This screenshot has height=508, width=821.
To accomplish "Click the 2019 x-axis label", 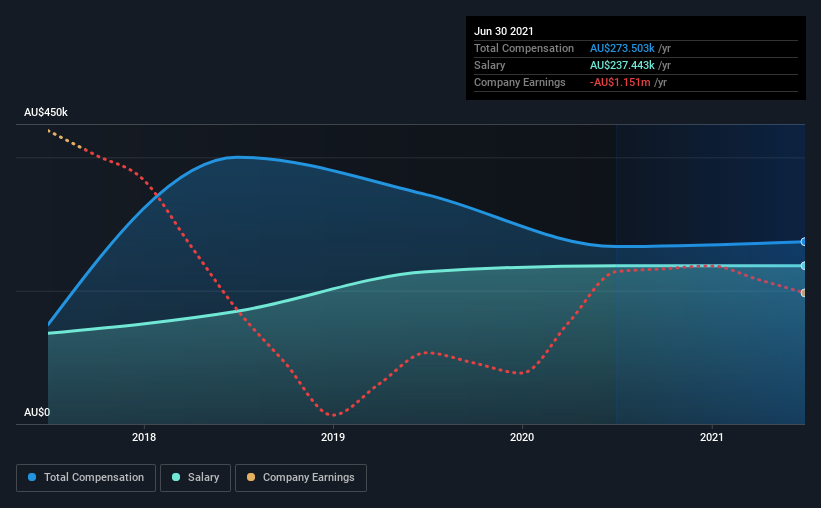I will click(333, 437).
